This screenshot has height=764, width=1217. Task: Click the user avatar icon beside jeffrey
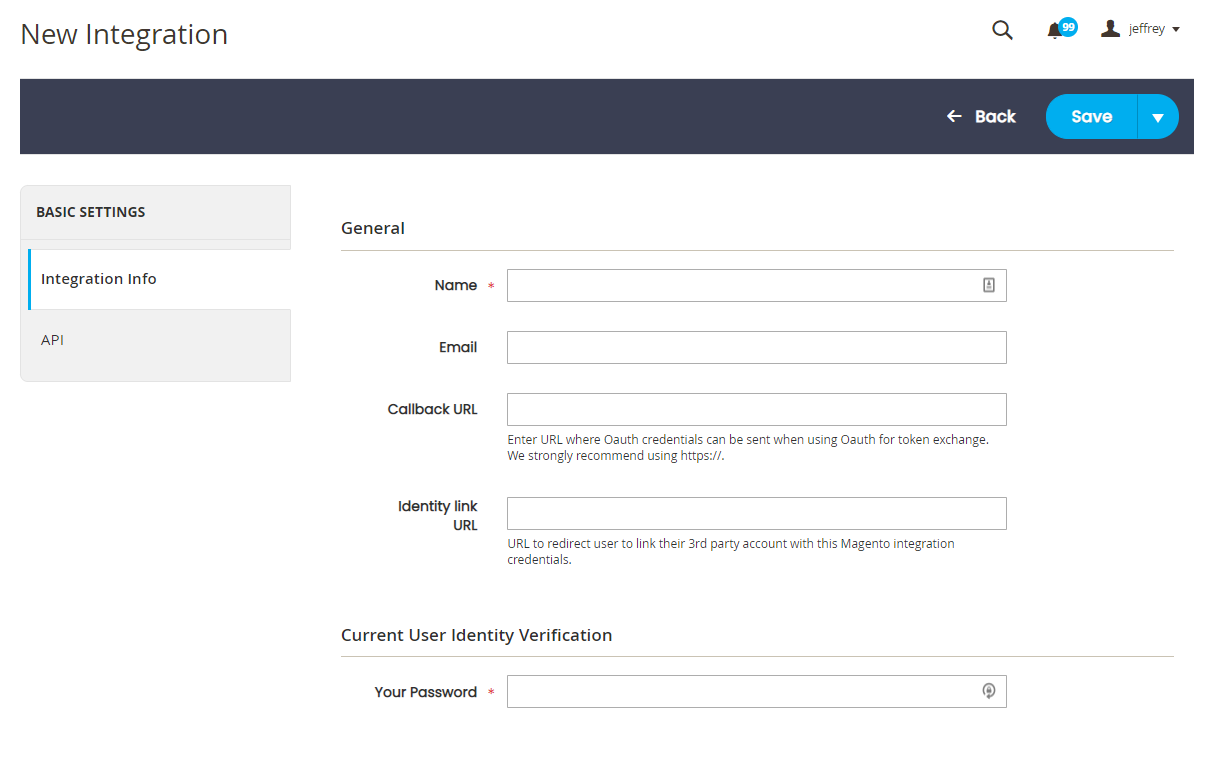(x=1110, y=29)
